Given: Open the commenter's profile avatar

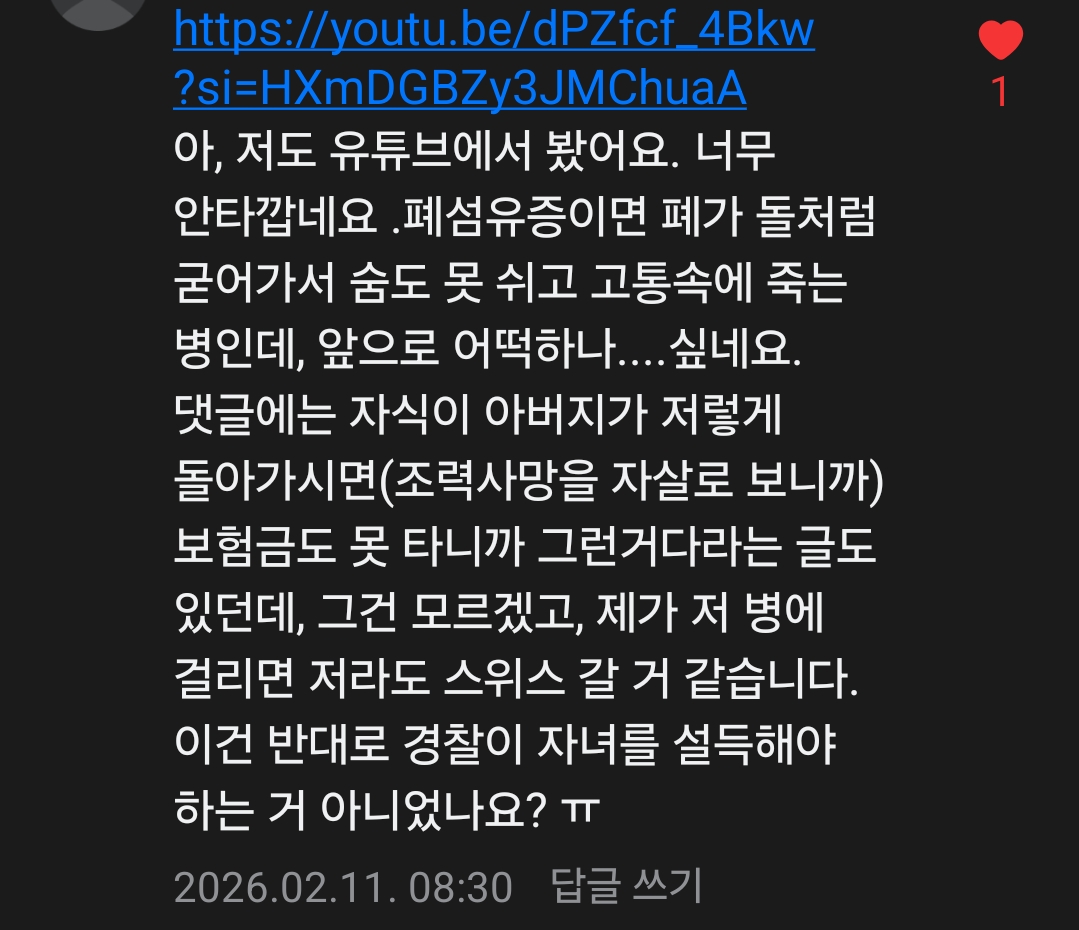Looking at the screenshot, I should 98,12.
